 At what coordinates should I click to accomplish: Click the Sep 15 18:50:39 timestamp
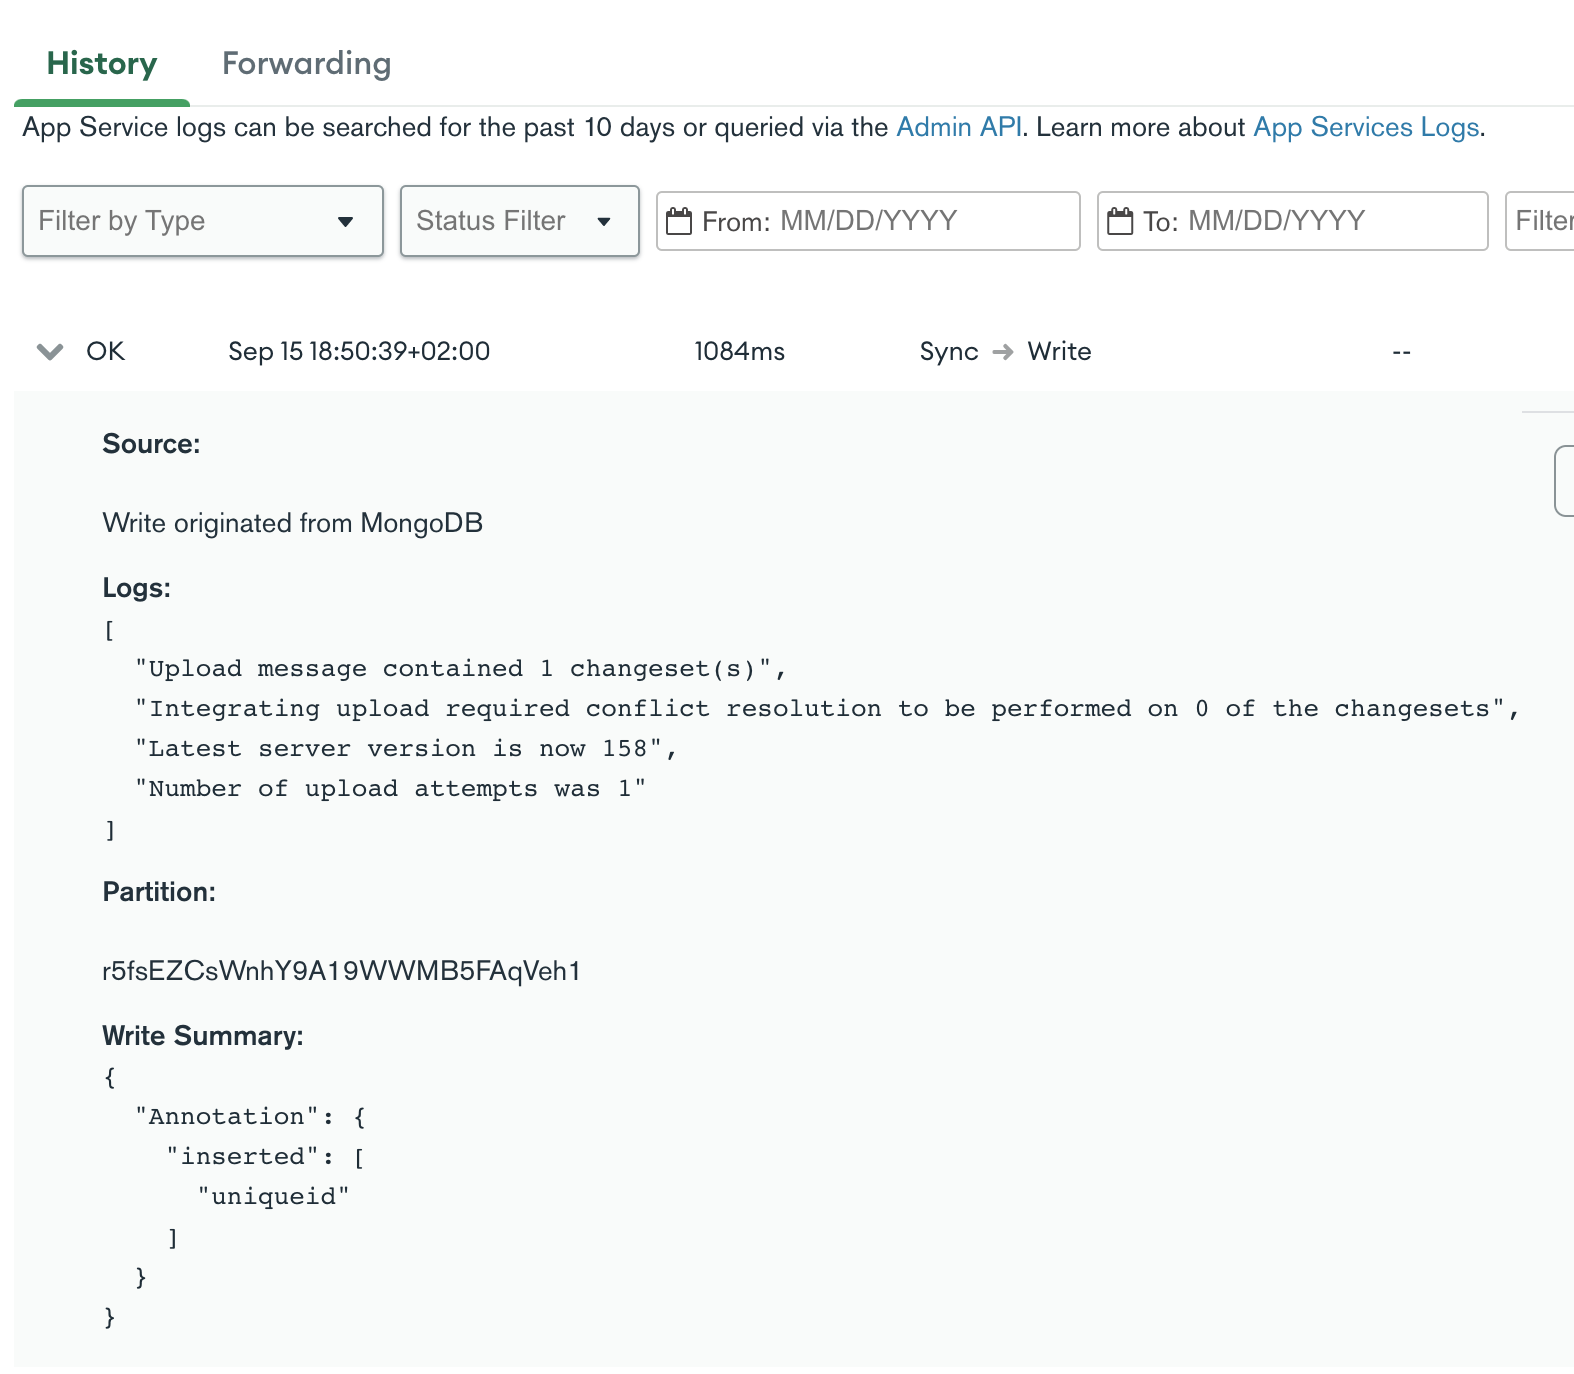pyautogui.click(x=359, y=352)
